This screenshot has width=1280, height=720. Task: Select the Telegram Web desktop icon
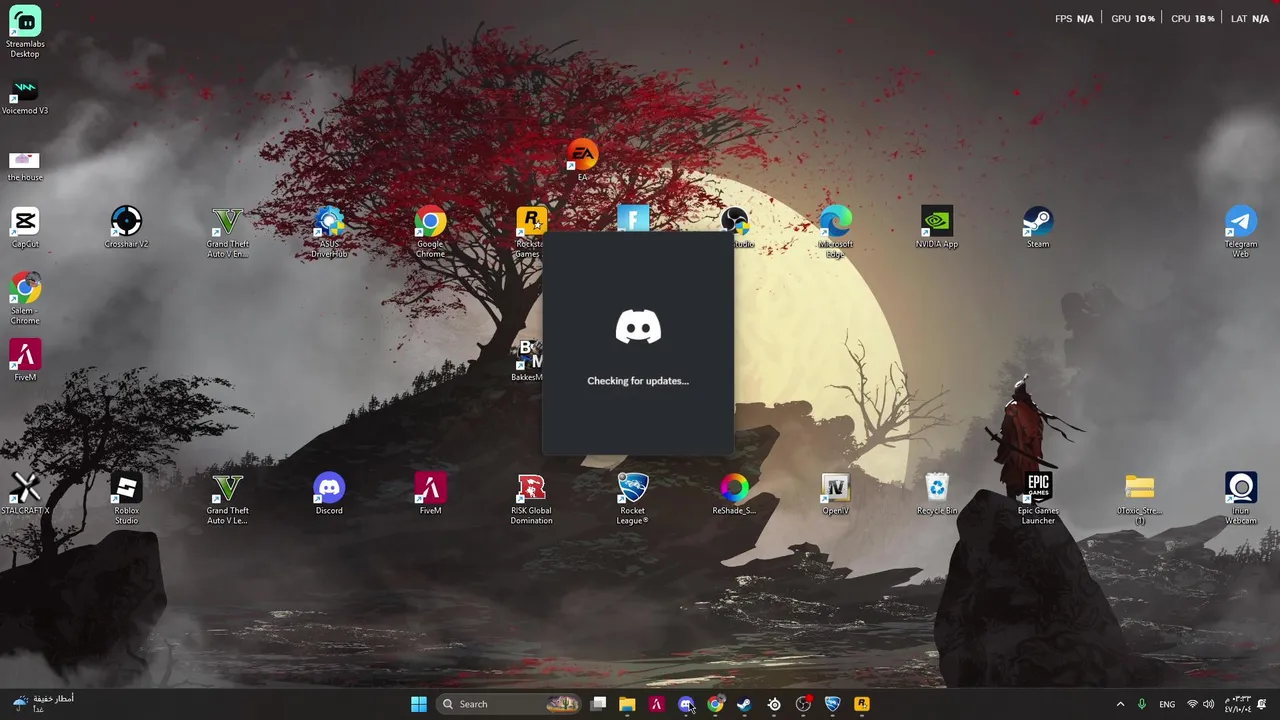point(1241,232)
